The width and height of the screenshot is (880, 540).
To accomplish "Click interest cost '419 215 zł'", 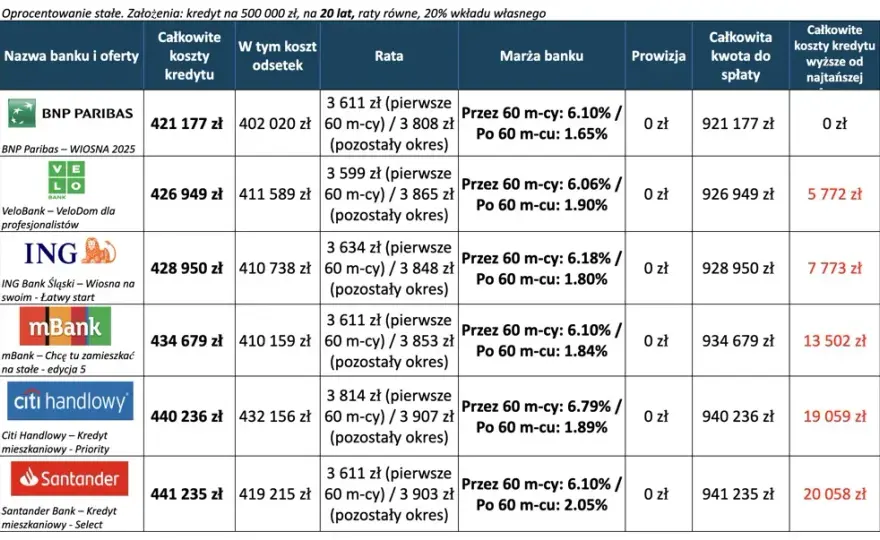I will pyautogui.click(x=275, y=494).
